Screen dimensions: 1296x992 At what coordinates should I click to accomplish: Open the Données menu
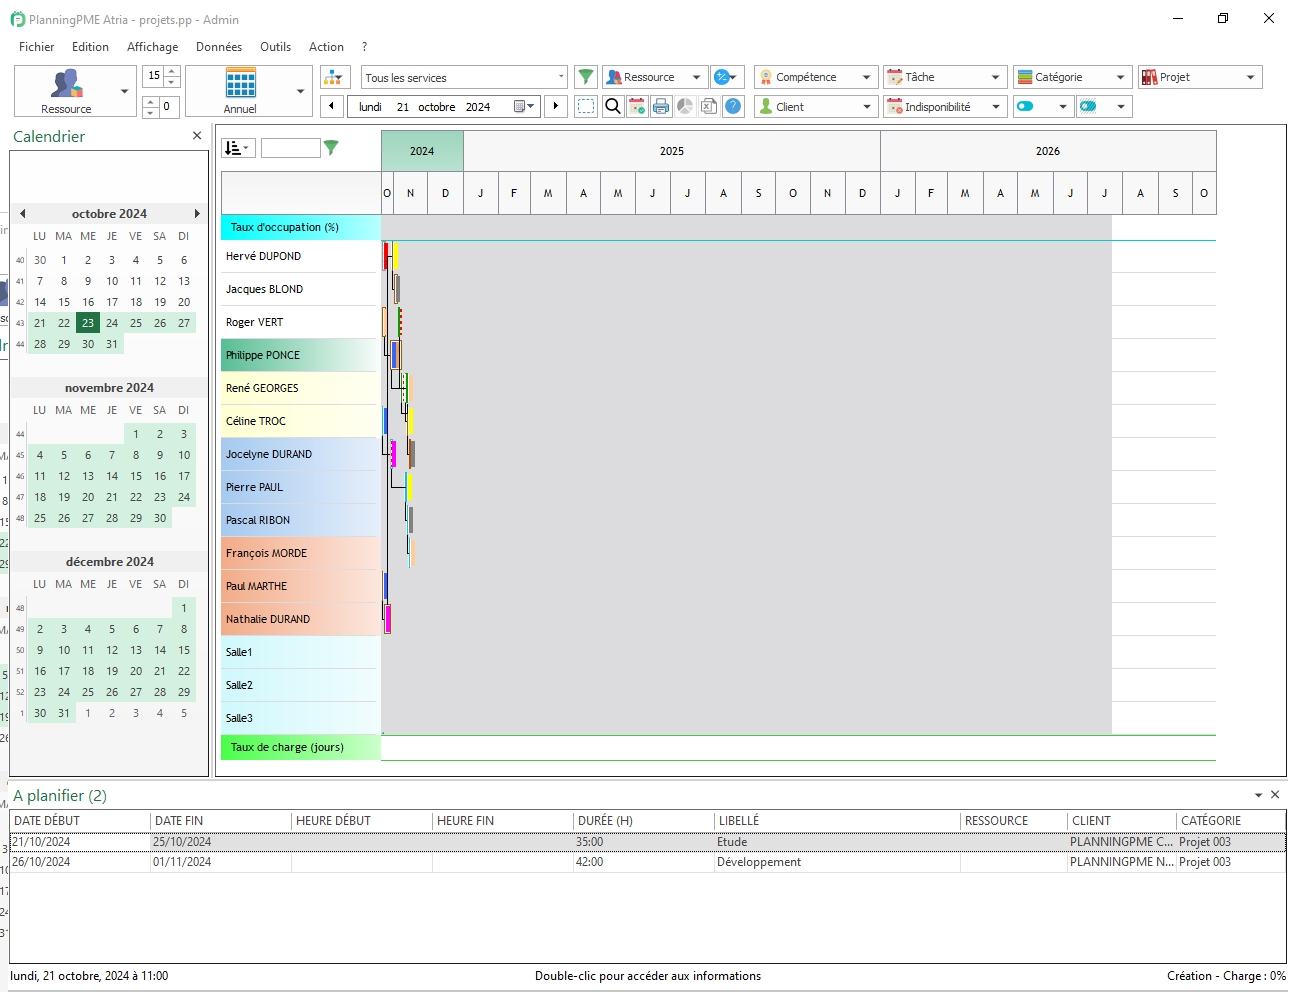pos(219,47)
